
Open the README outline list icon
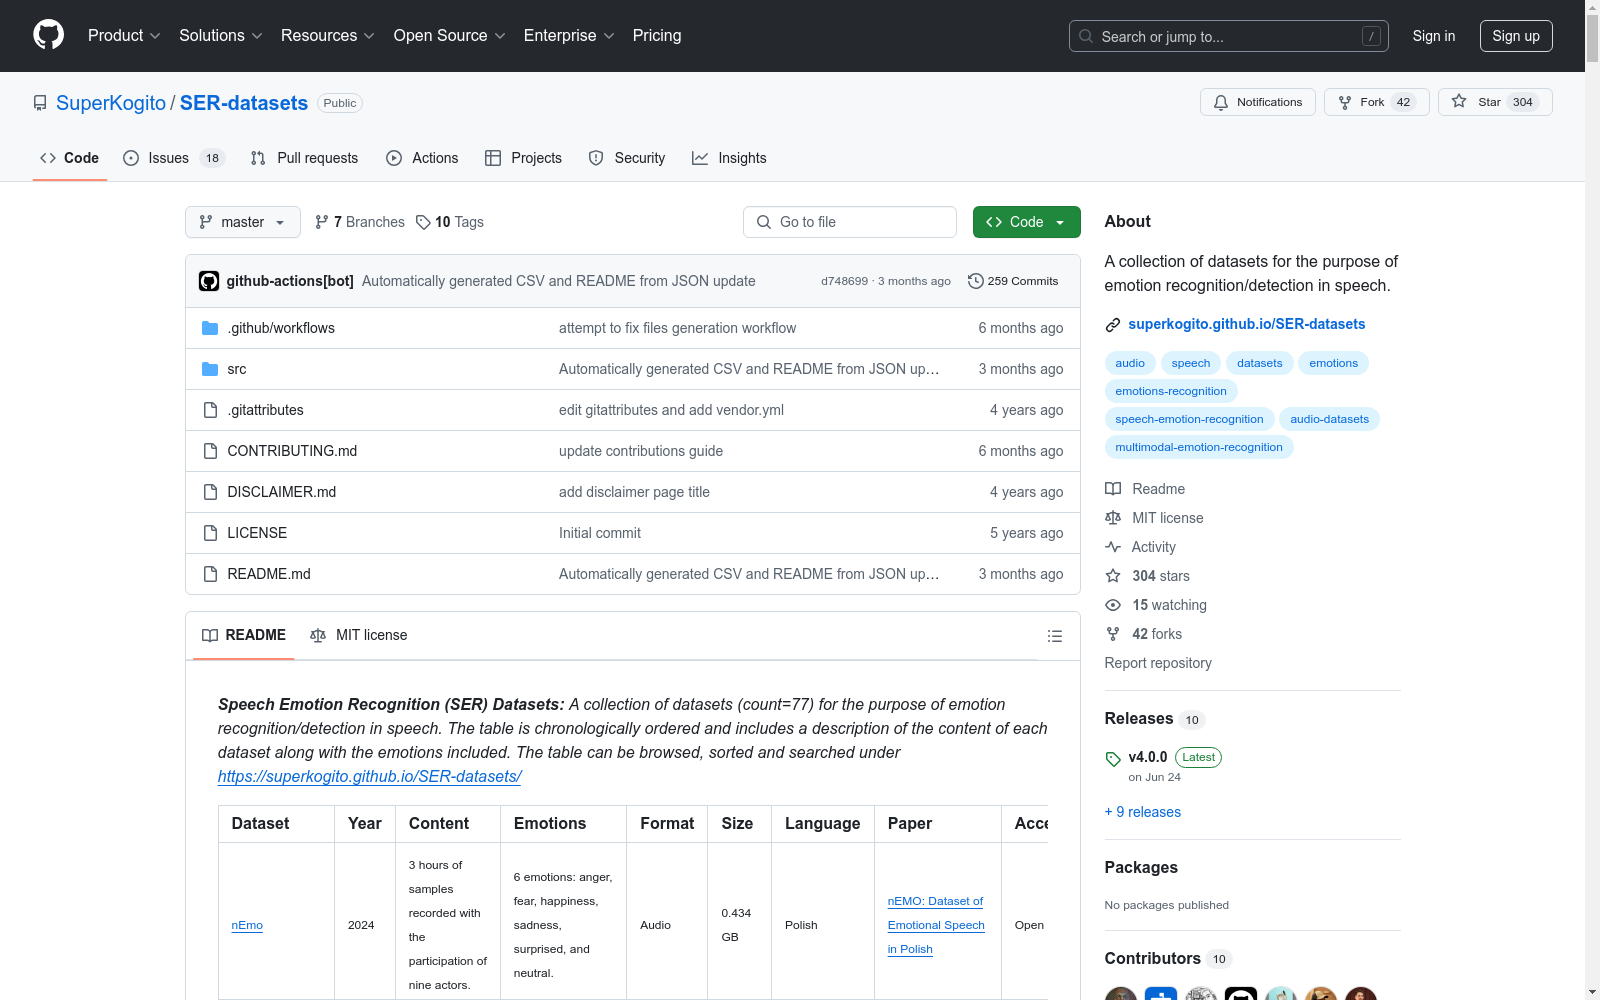[x=1054, y=636]
